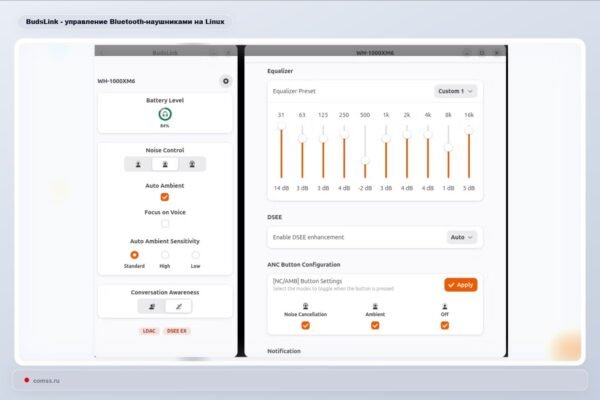Click the Battery Level label

point(165,100)
